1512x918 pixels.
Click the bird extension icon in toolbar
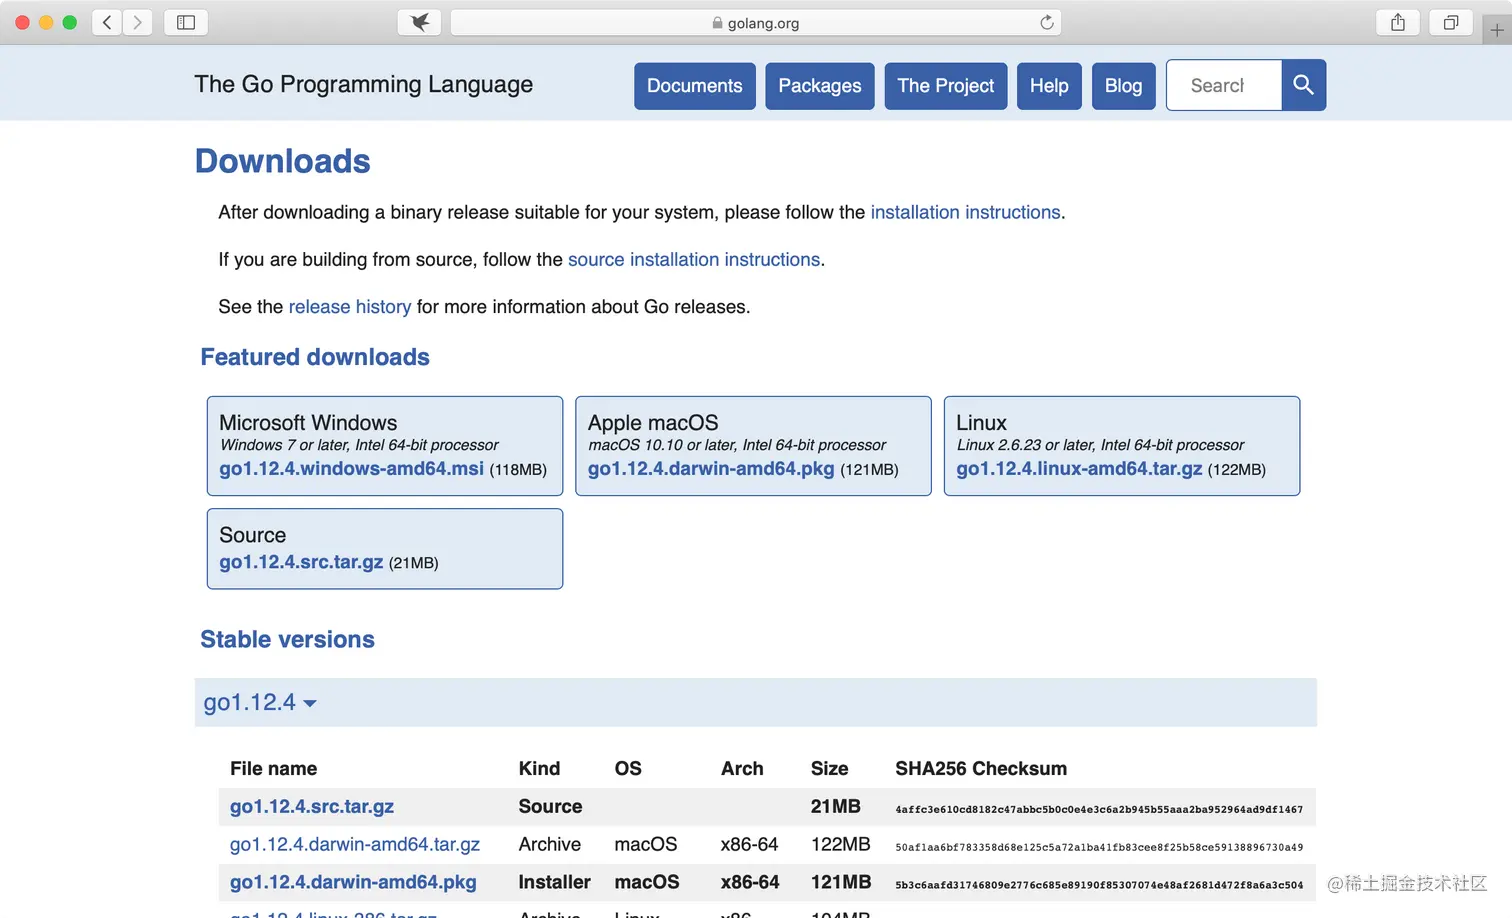pyautogui.click(x=420, y=22)
